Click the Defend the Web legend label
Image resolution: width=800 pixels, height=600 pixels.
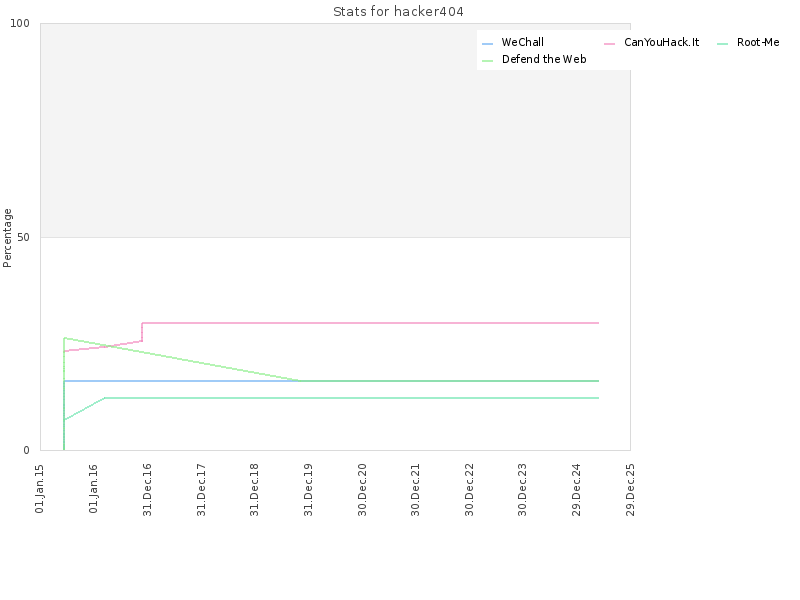(x=544, y=59)
